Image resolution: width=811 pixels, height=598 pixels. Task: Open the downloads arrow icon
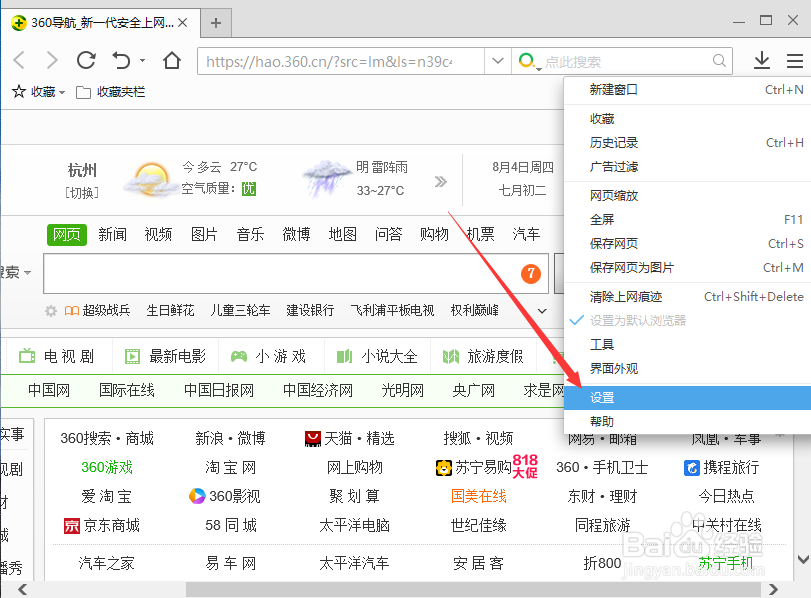[761, 61]
